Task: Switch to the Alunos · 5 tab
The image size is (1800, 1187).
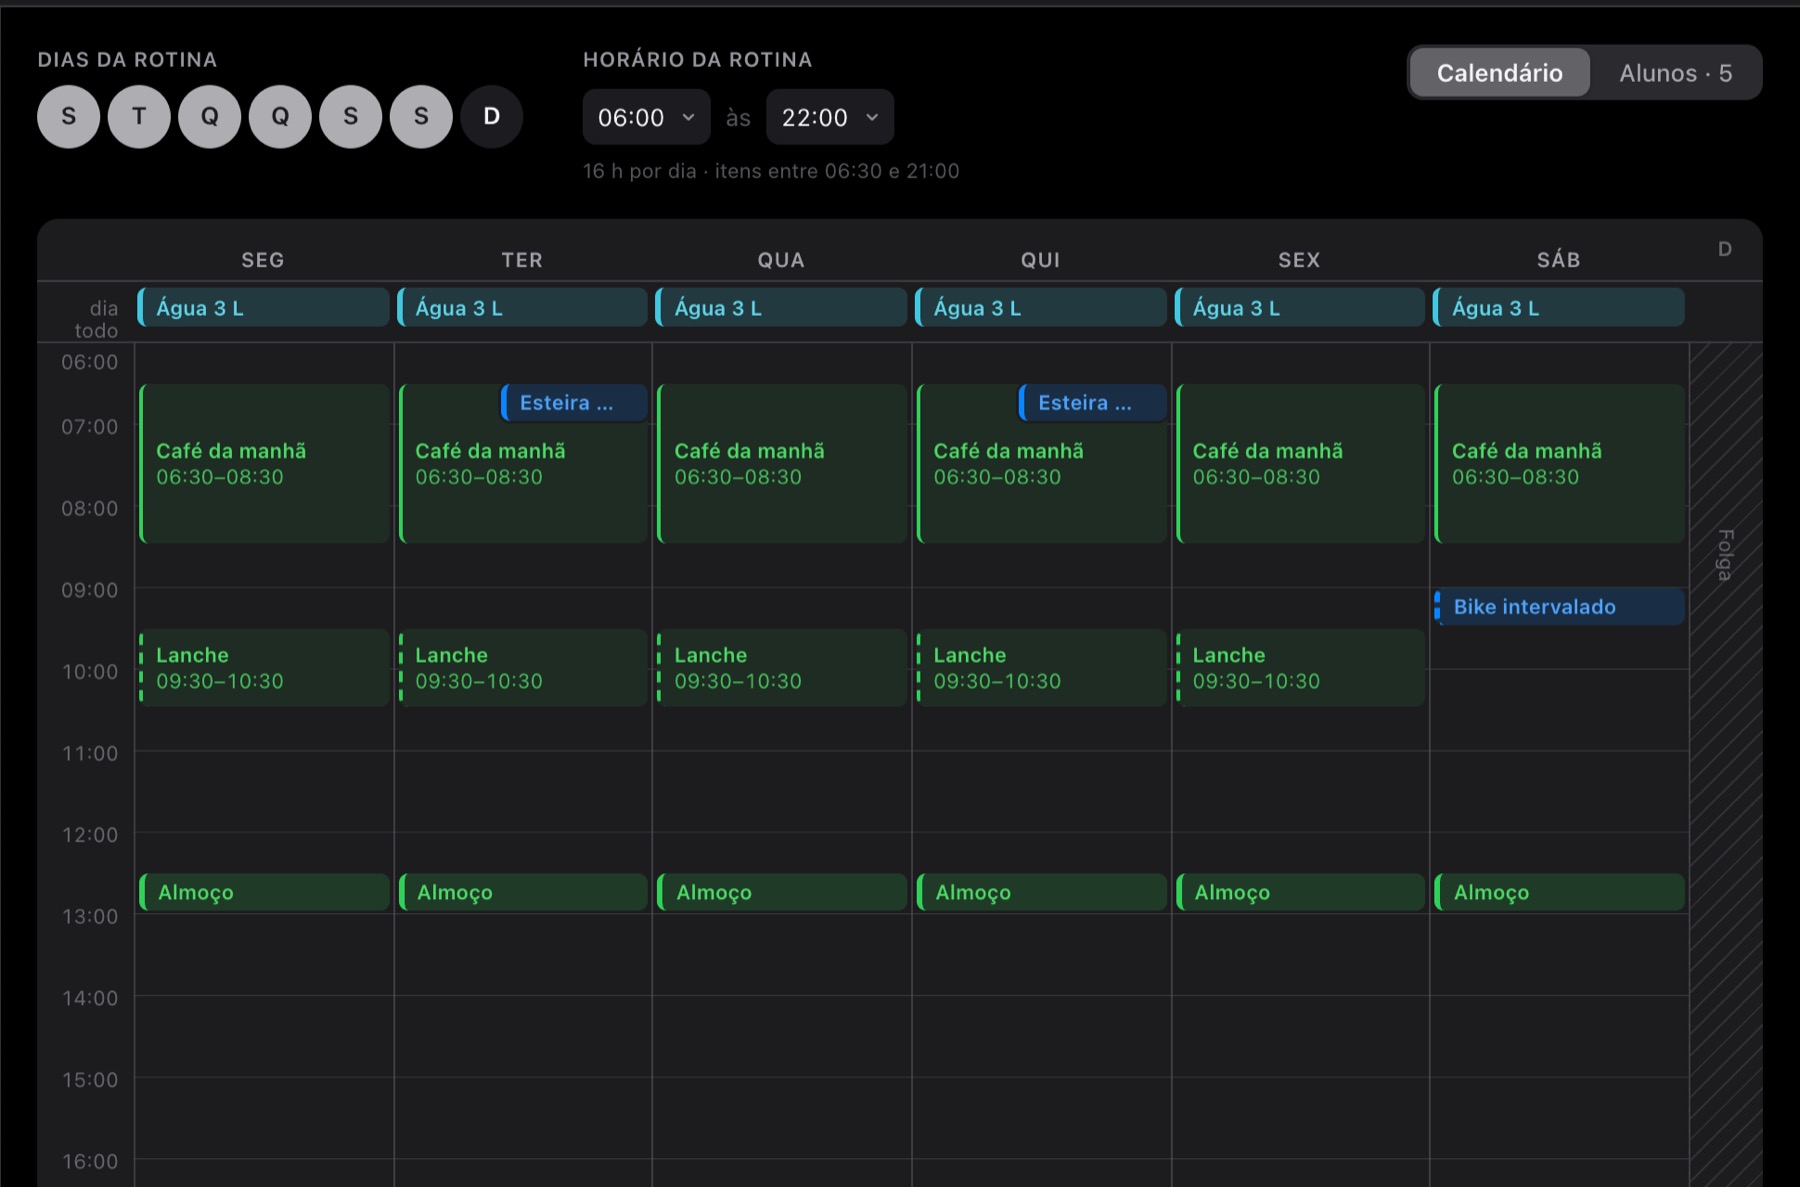Action: [1675, 73]
